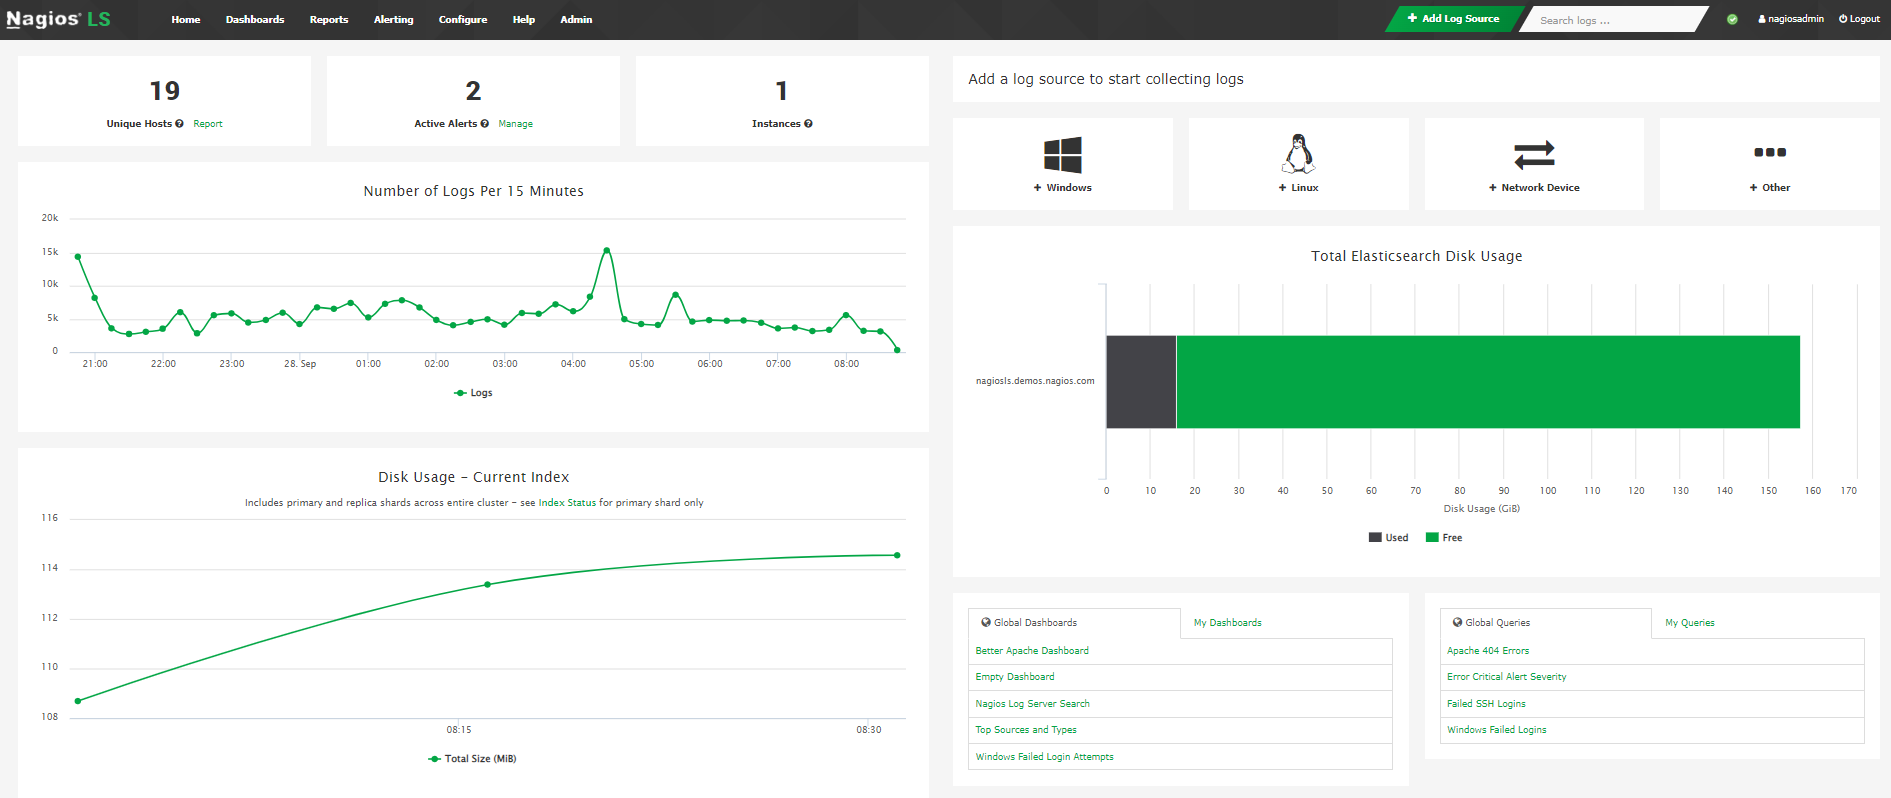Switch to the My Dashboards tab
This screenshot has width=1891, height=798.
click(x=1227, y=623)
